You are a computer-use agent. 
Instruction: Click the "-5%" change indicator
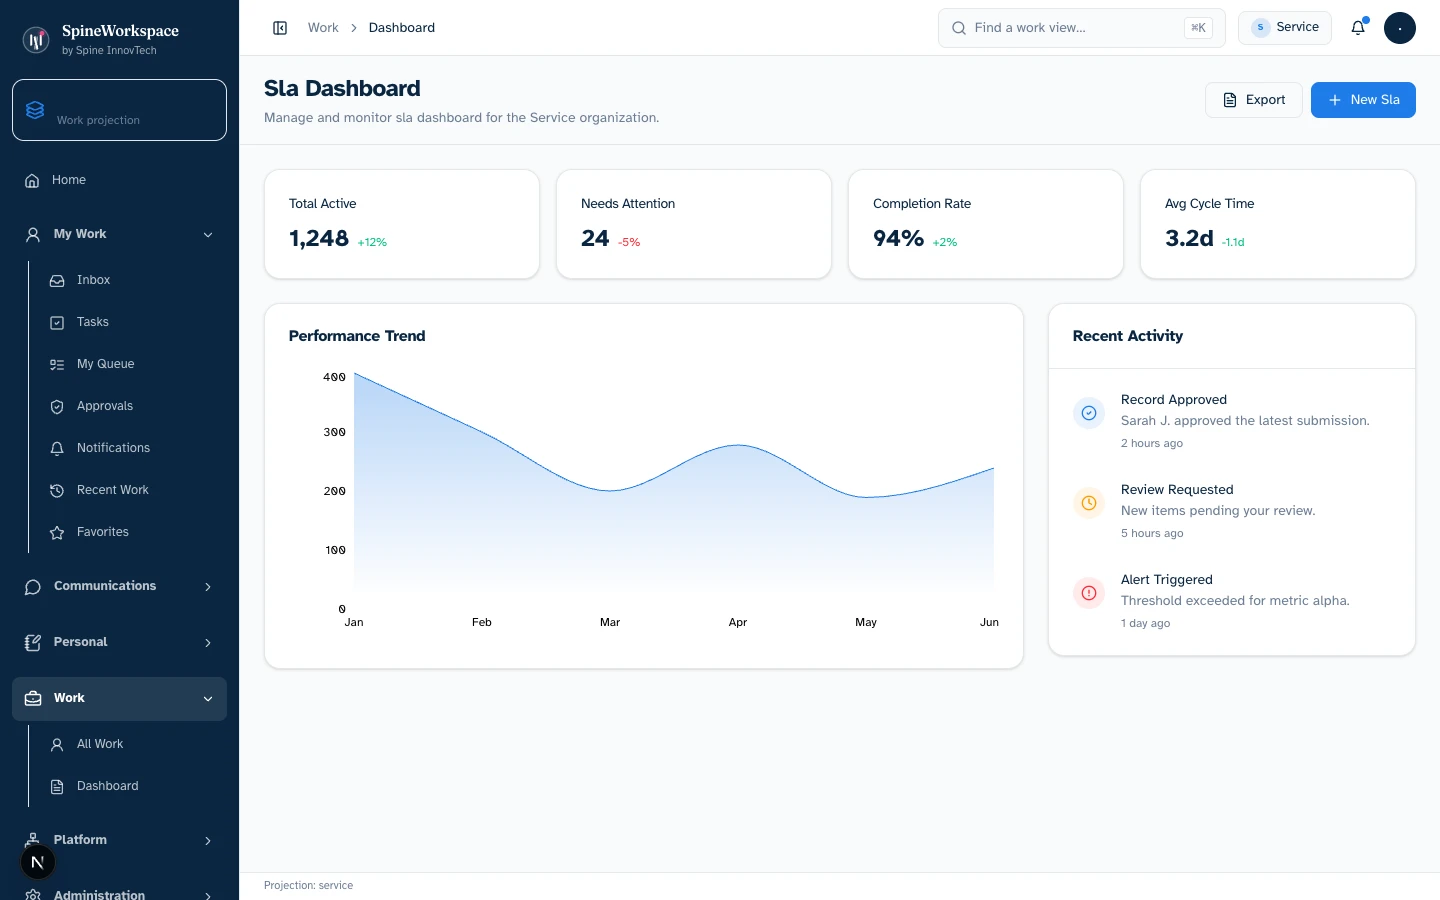629,242
